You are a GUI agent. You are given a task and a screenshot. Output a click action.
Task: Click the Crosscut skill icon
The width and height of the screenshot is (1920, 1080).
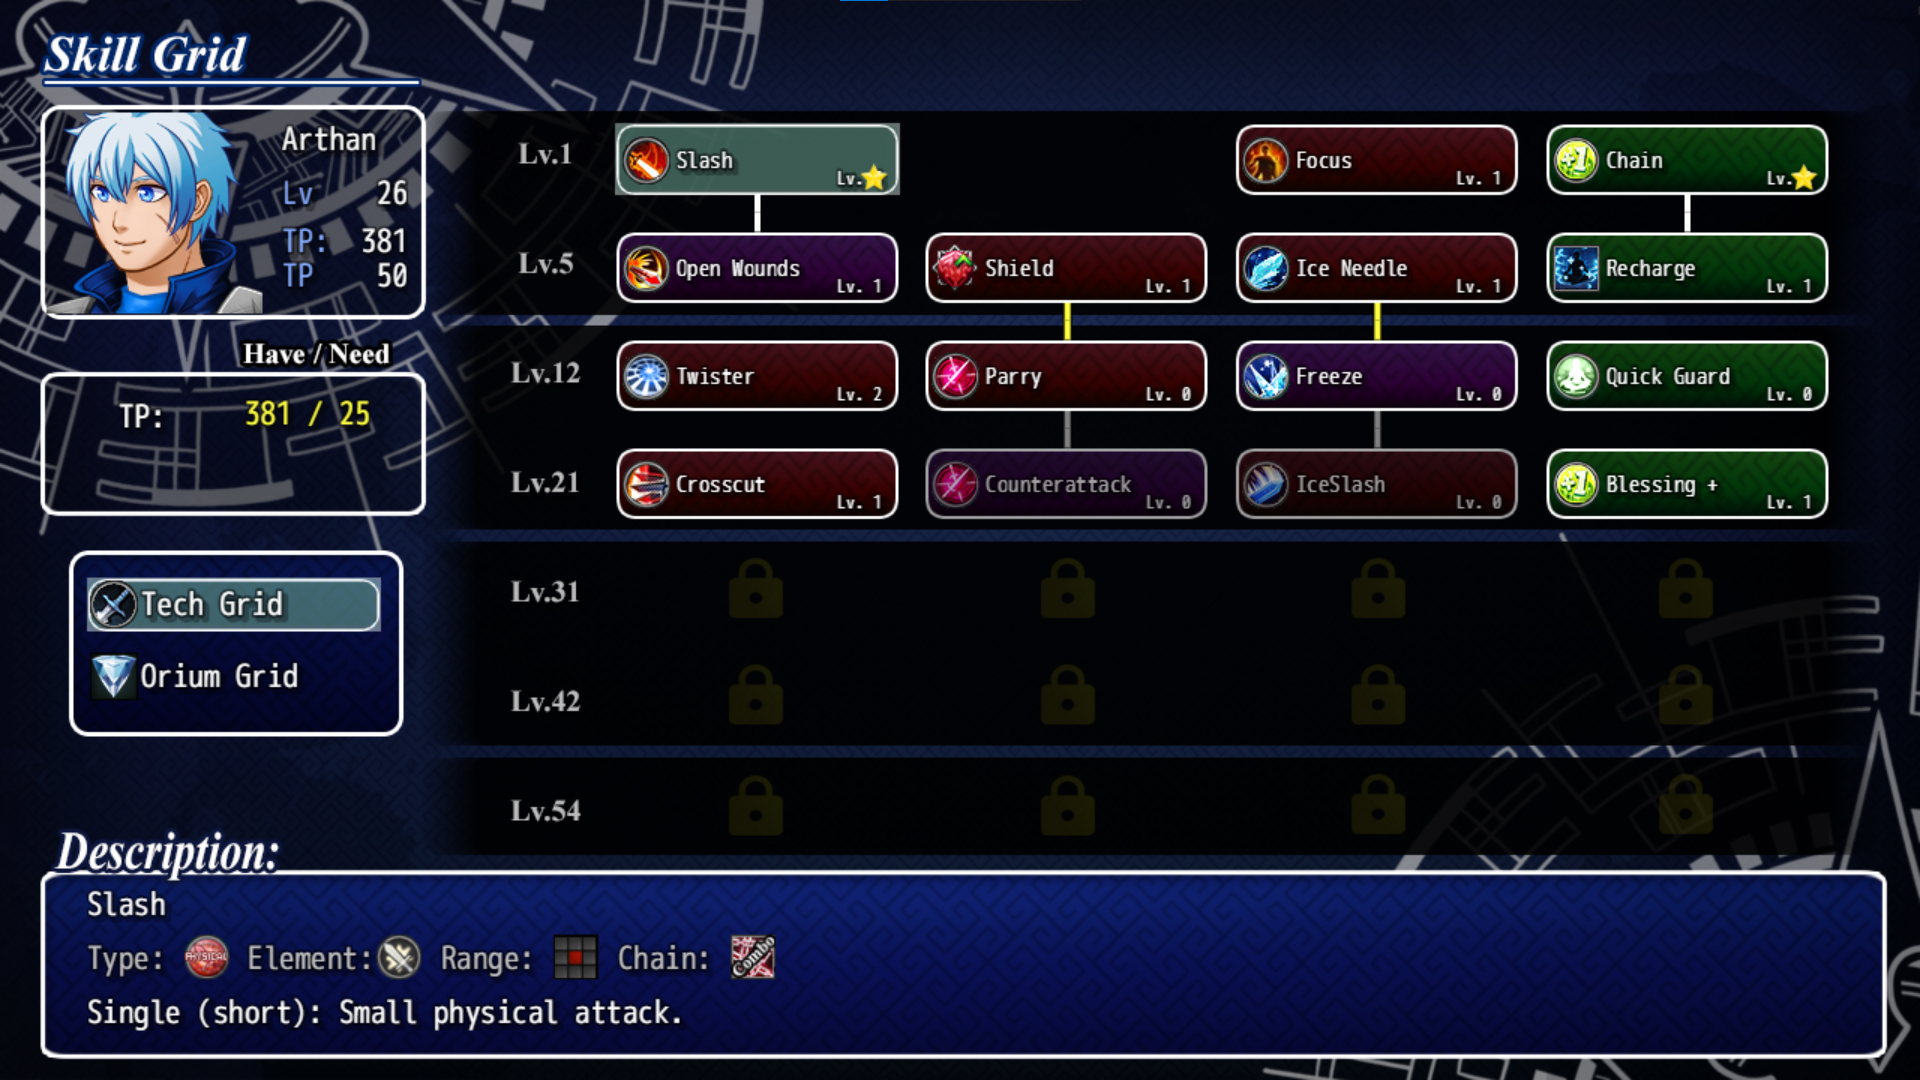(646, 485)
